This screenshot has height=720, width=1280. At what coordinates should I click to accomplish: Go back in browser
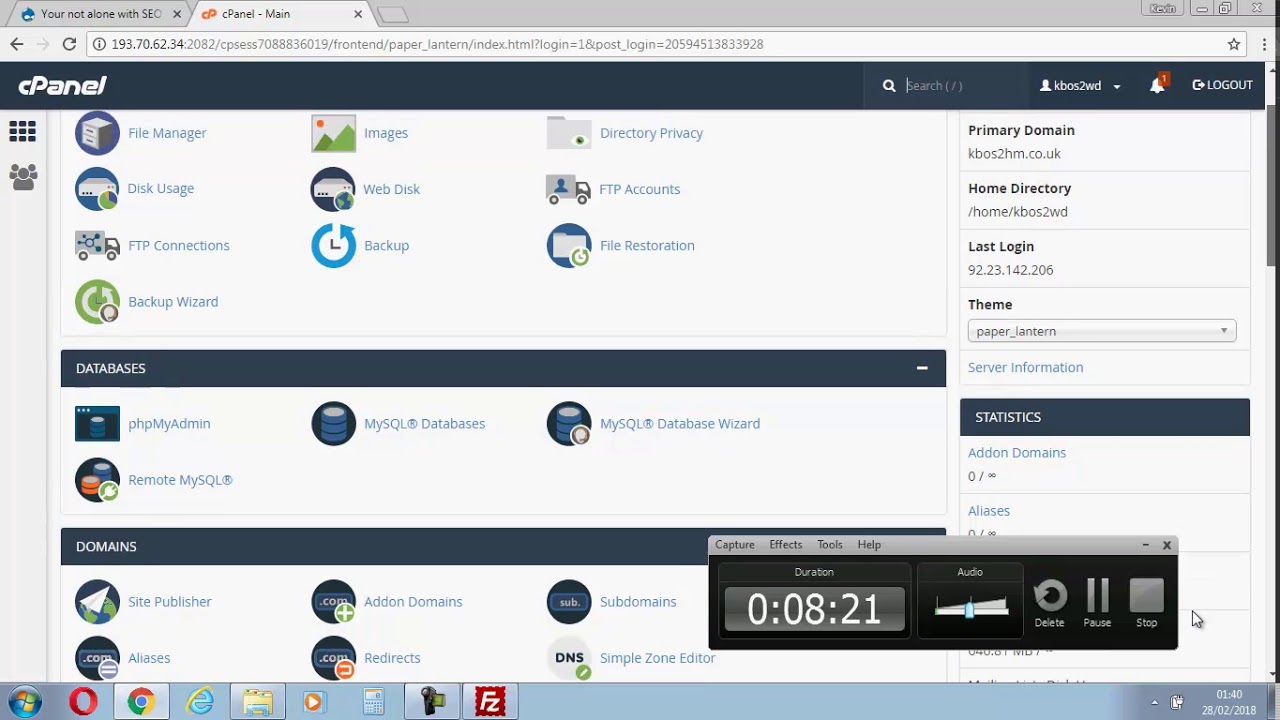[x=17, y=44]
